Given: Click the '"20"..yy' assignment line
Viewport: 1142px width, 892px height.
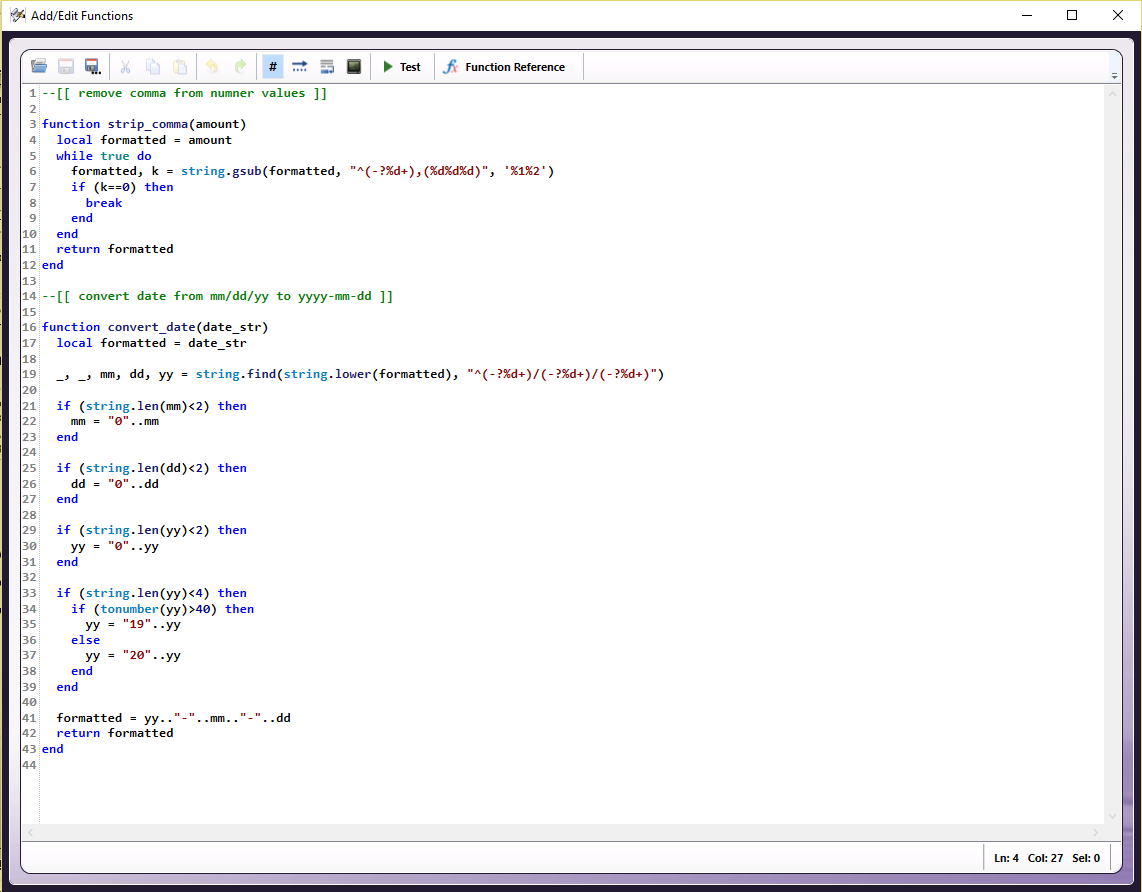Looking at the screenshot, I should click(x=133, y=655).
